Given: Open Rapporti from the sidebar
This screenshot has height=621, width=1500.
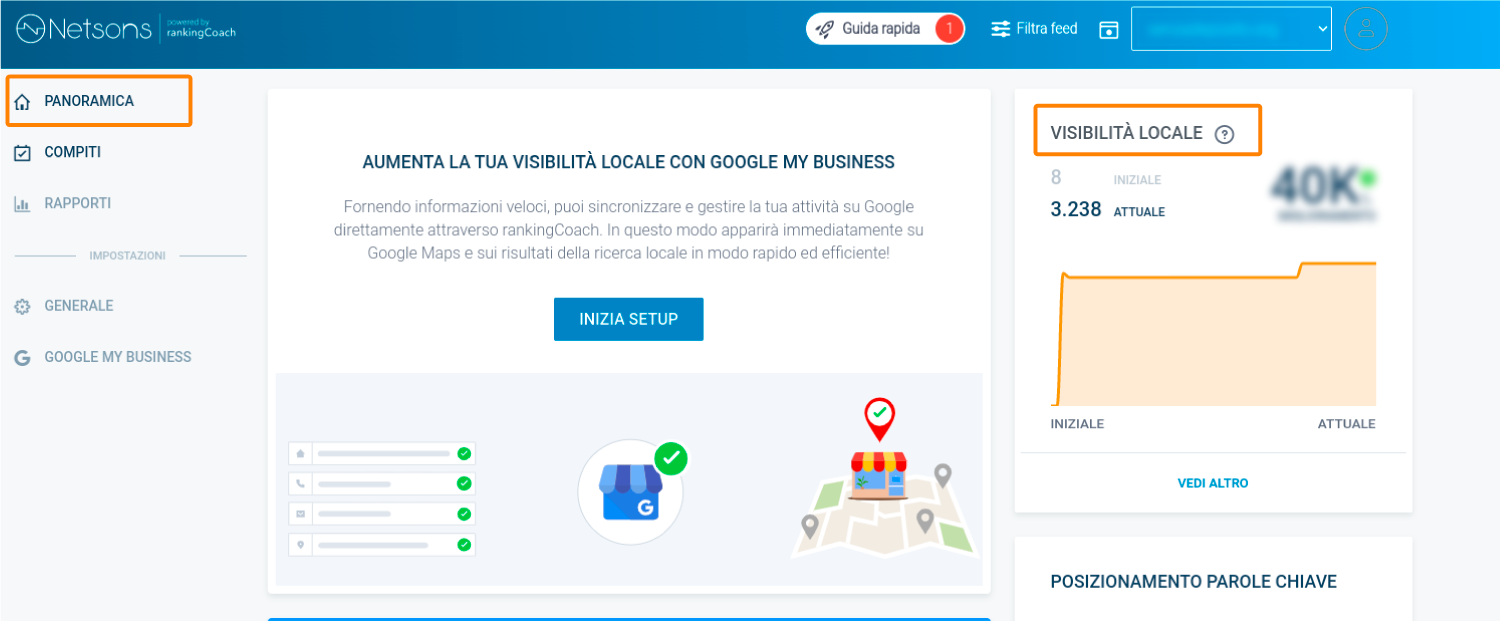Looking at the screenshot, I should [77, 203].
